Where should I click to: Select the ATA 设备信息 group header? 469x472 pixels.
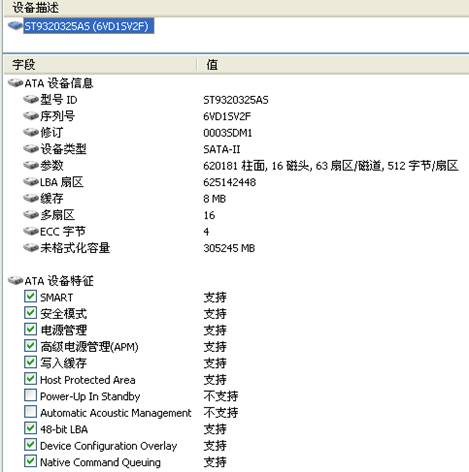[59, 83]
